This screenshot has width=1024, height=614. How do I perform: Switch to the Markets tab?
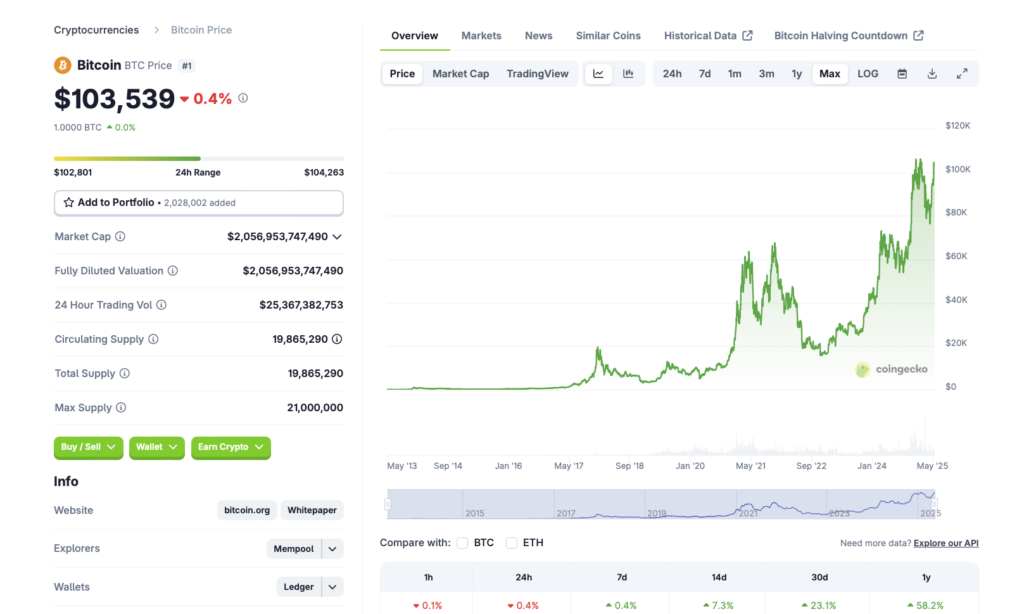[x=481, y=36]
